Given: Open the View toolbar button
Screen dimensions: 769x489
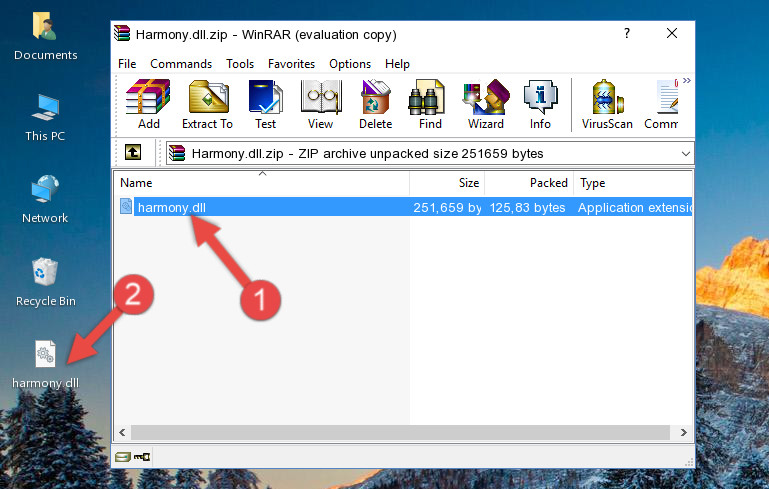Looking at the screenshot, I should click(x=321, y=104).
